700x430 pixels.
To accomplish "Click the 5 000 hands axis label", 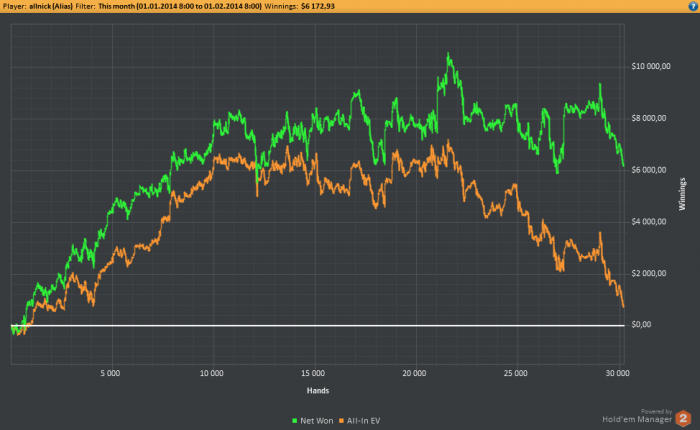I will [x=110, y=373].
